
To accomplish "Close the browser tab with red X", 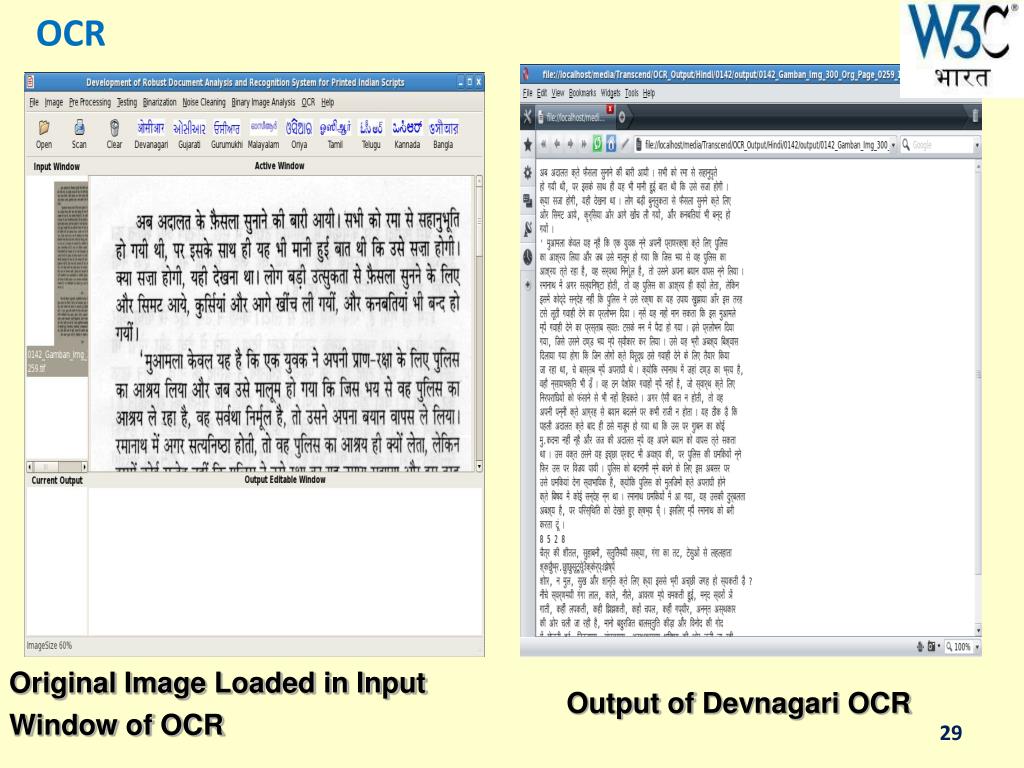I will click(x=610, y=108).
